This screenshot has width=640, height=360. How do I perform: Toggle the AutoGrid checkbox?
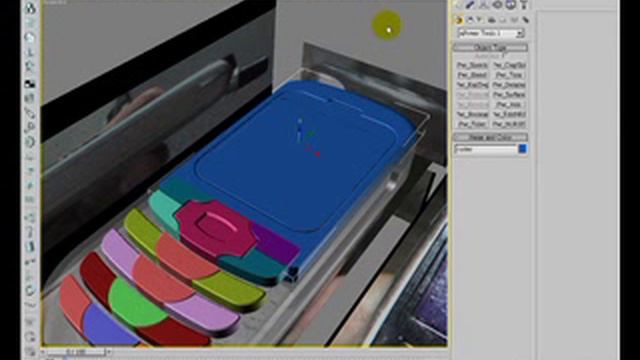(x=505, y=56)
